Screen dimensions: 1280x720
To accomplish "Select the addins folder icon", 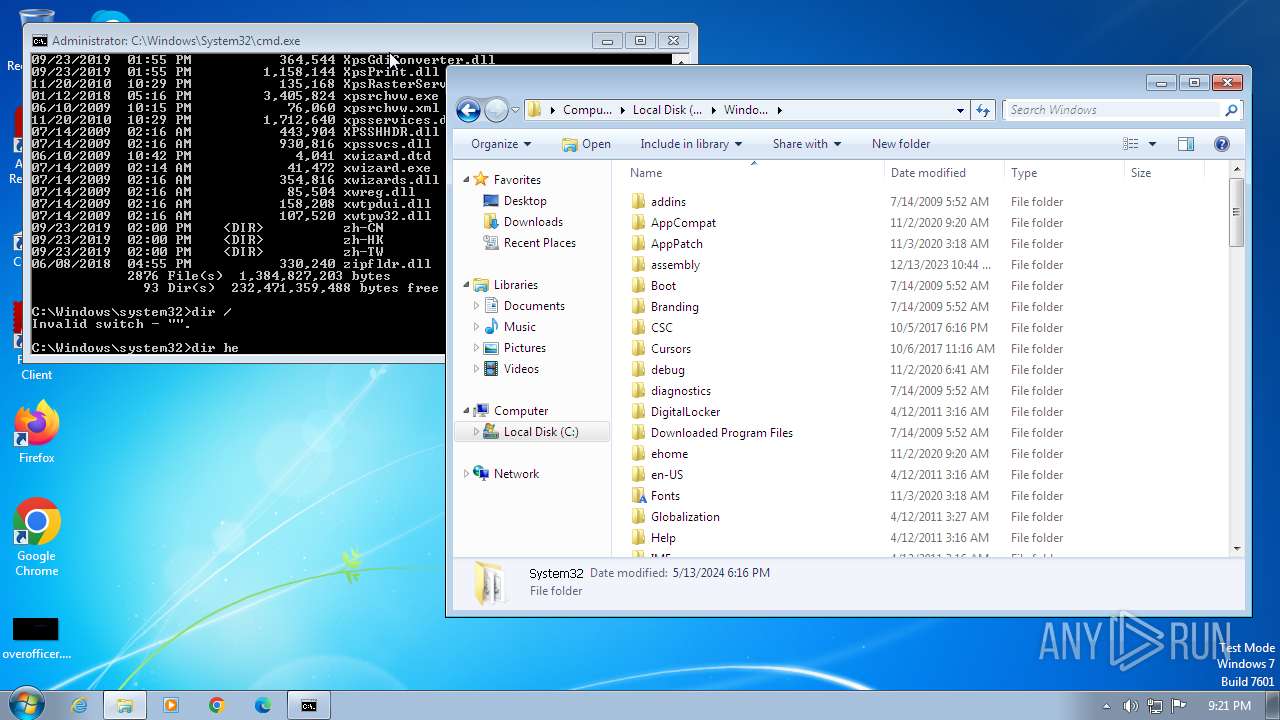I will [x=639, y=202].
